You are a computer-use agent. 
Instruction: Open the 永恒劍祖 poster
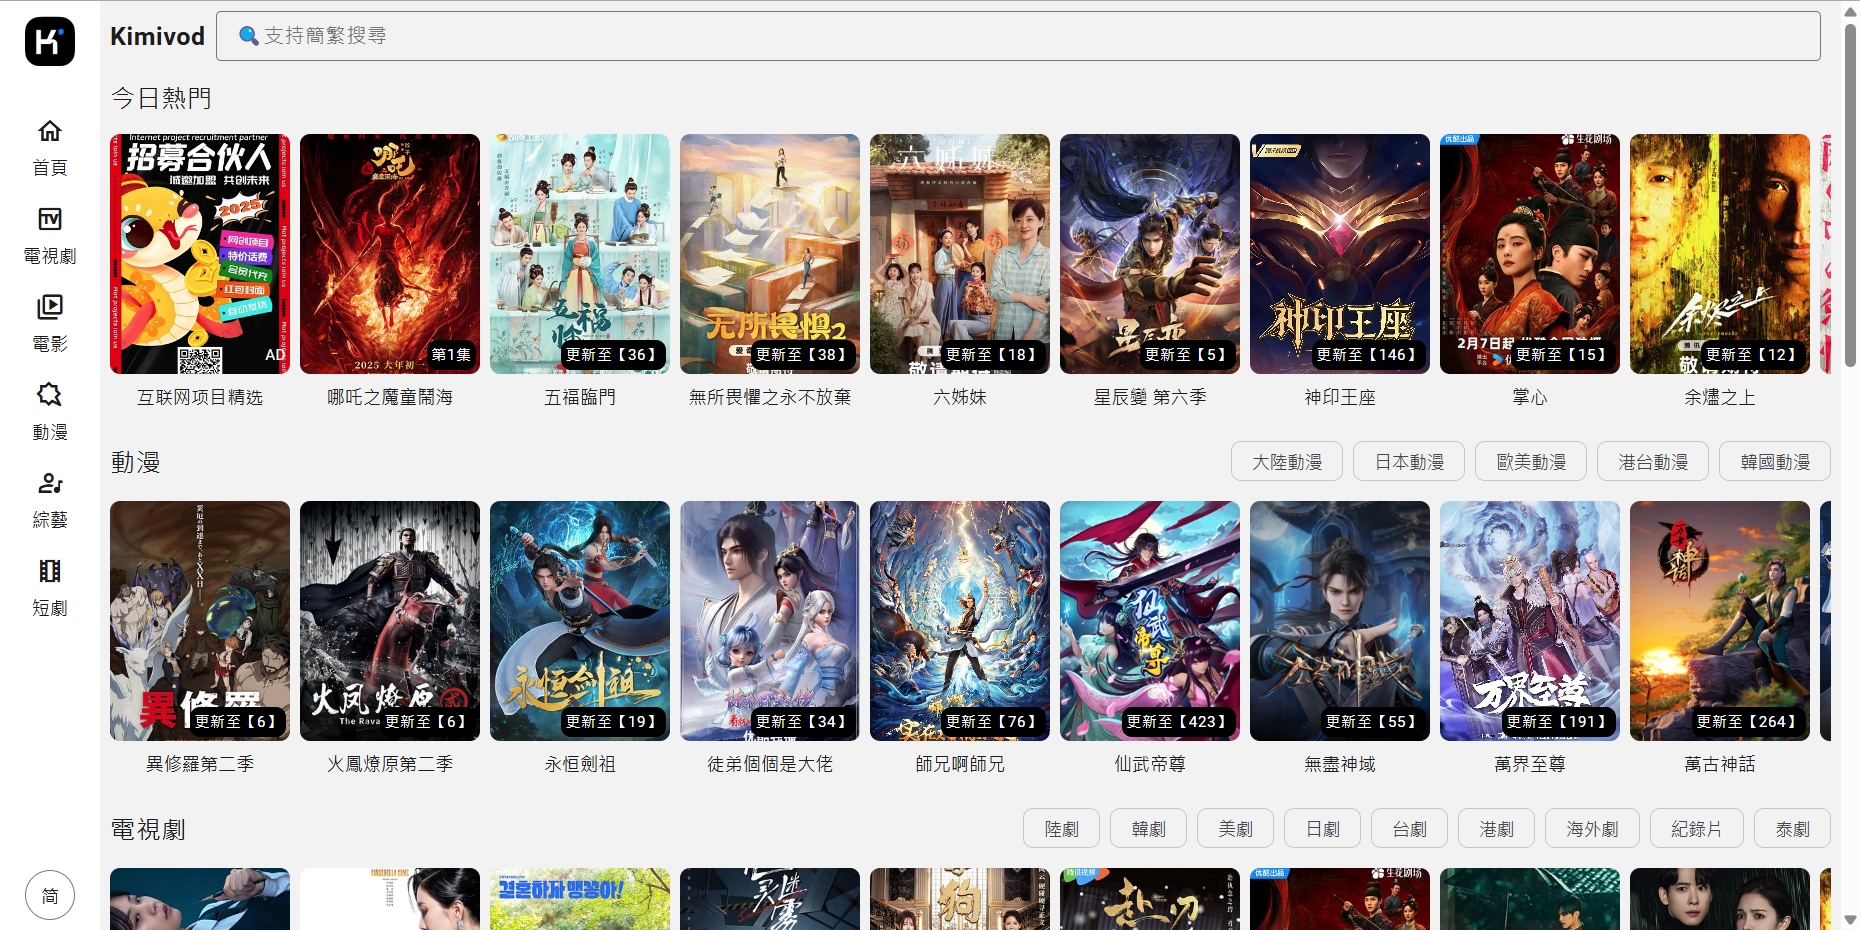point(580,621)
